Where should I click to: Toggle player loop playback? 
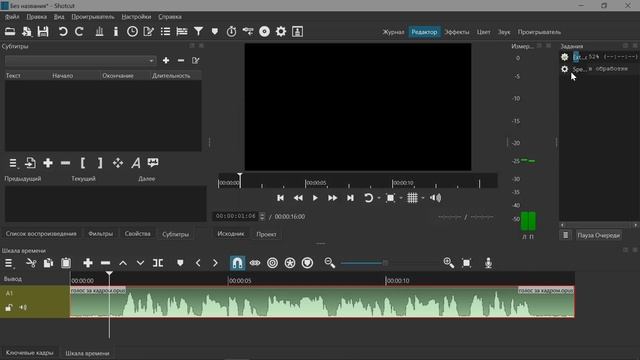(368, 198)
